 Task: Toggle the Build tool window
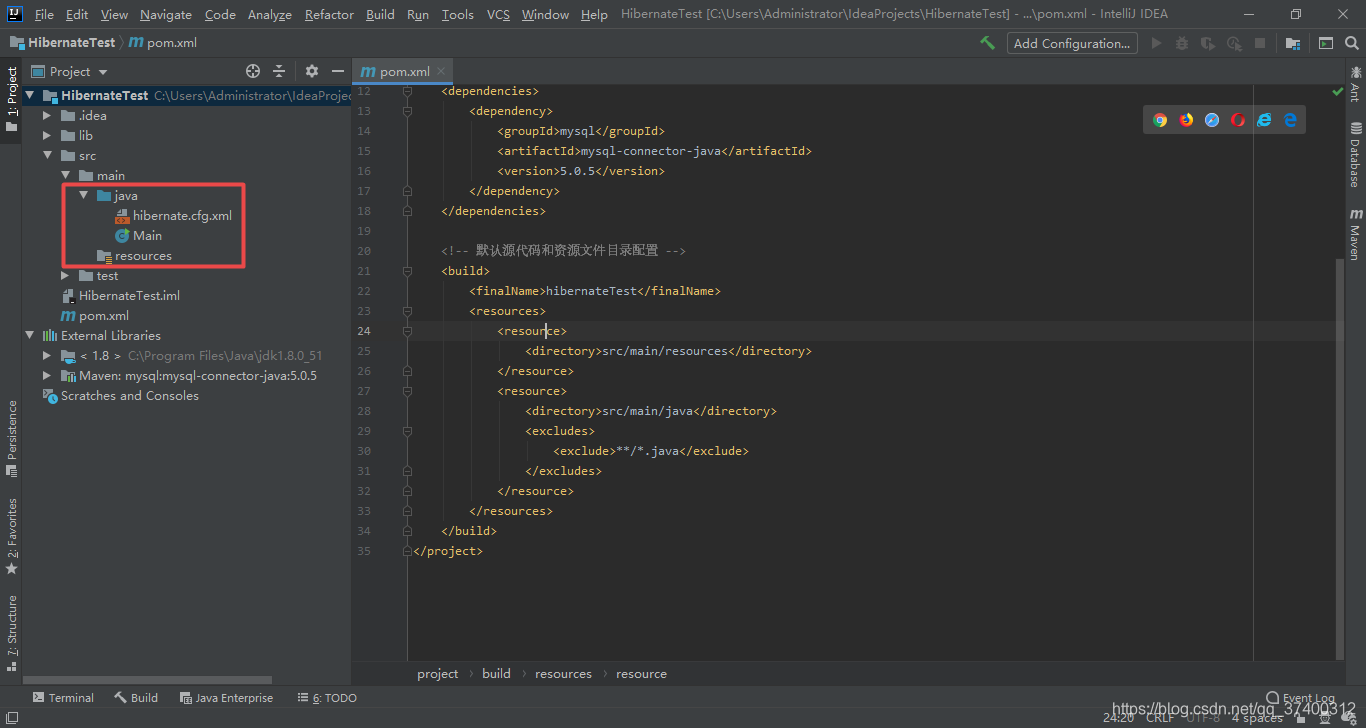click(x=136, y=698)
